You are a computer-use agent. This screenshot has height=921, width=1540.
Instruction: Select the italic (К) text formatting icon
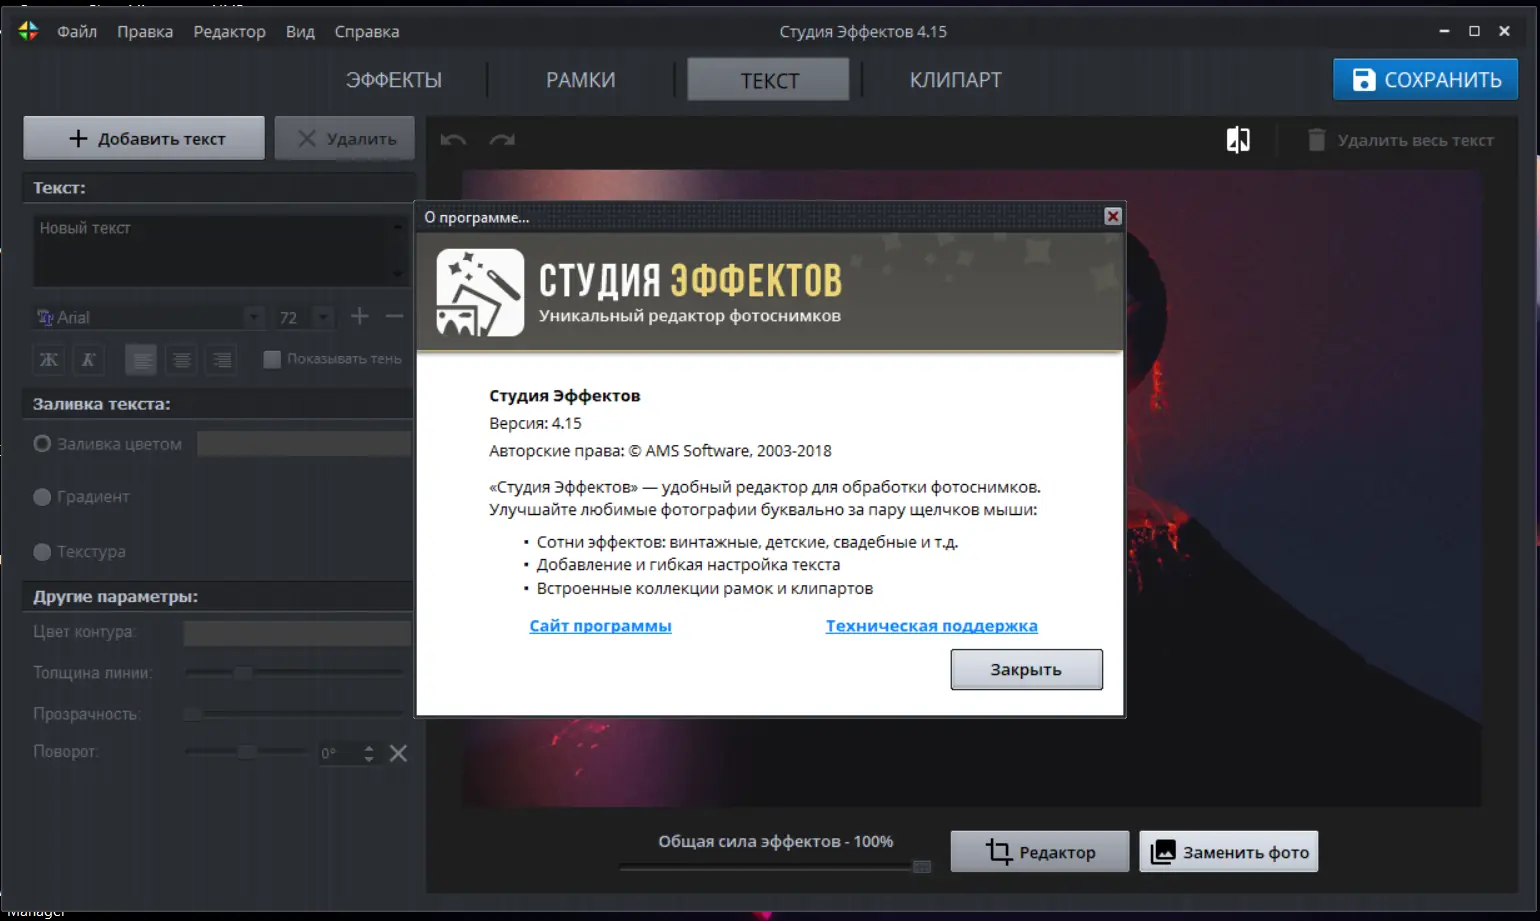(x=89, y=359)
